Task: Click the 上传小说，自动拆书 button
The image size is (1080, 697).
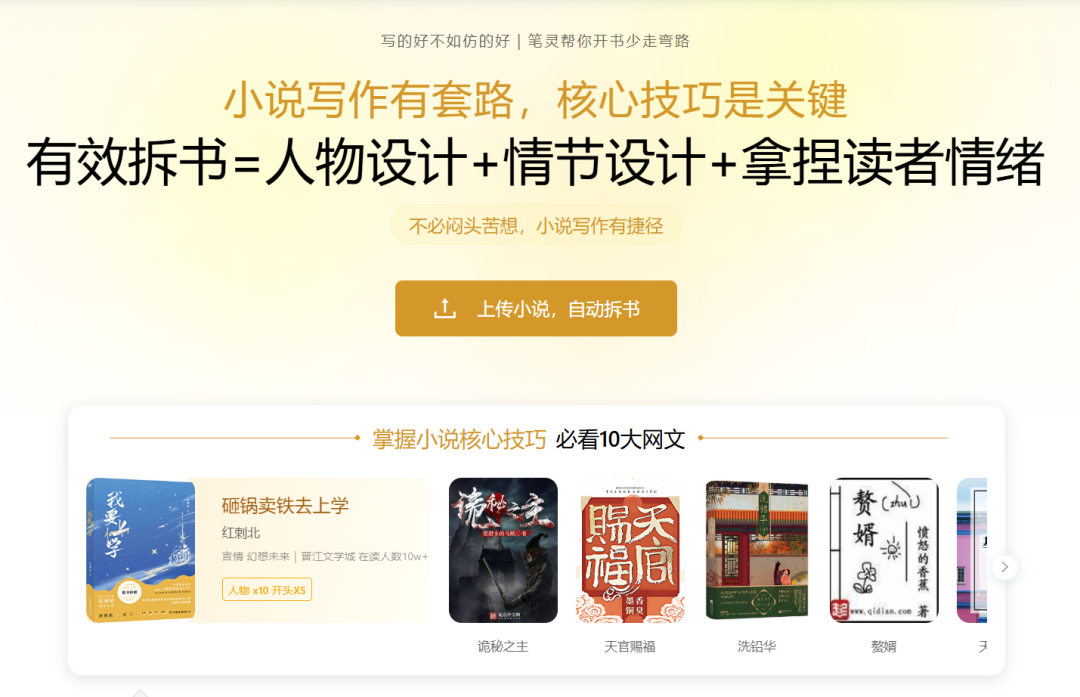Action: (536, 309)
